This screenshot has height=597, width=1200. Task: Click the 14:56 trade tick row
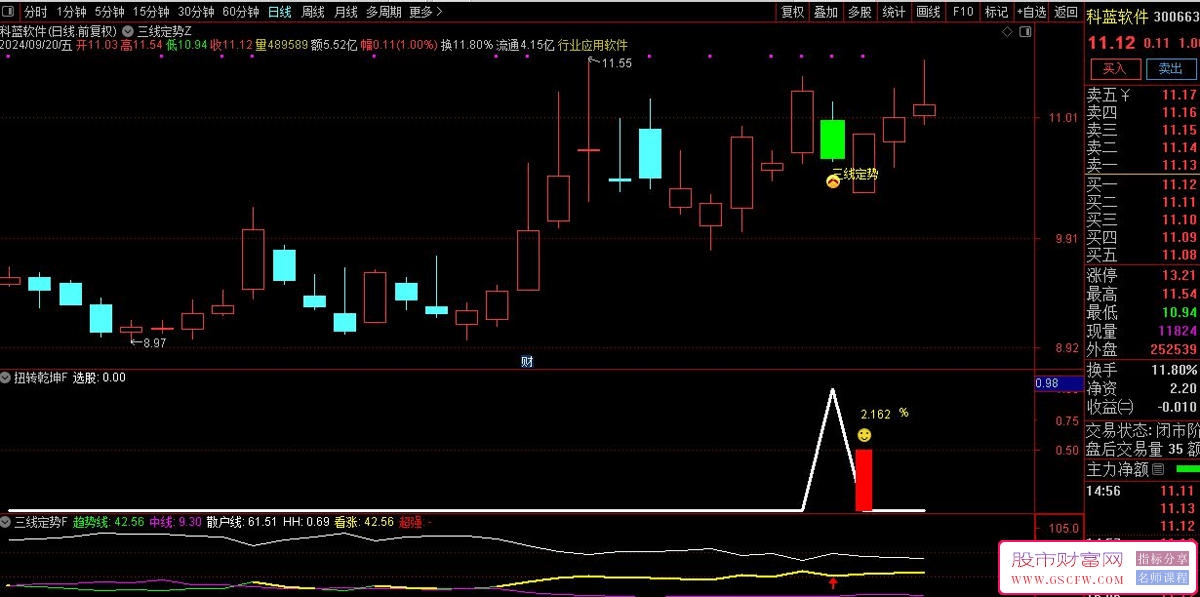1142,491
